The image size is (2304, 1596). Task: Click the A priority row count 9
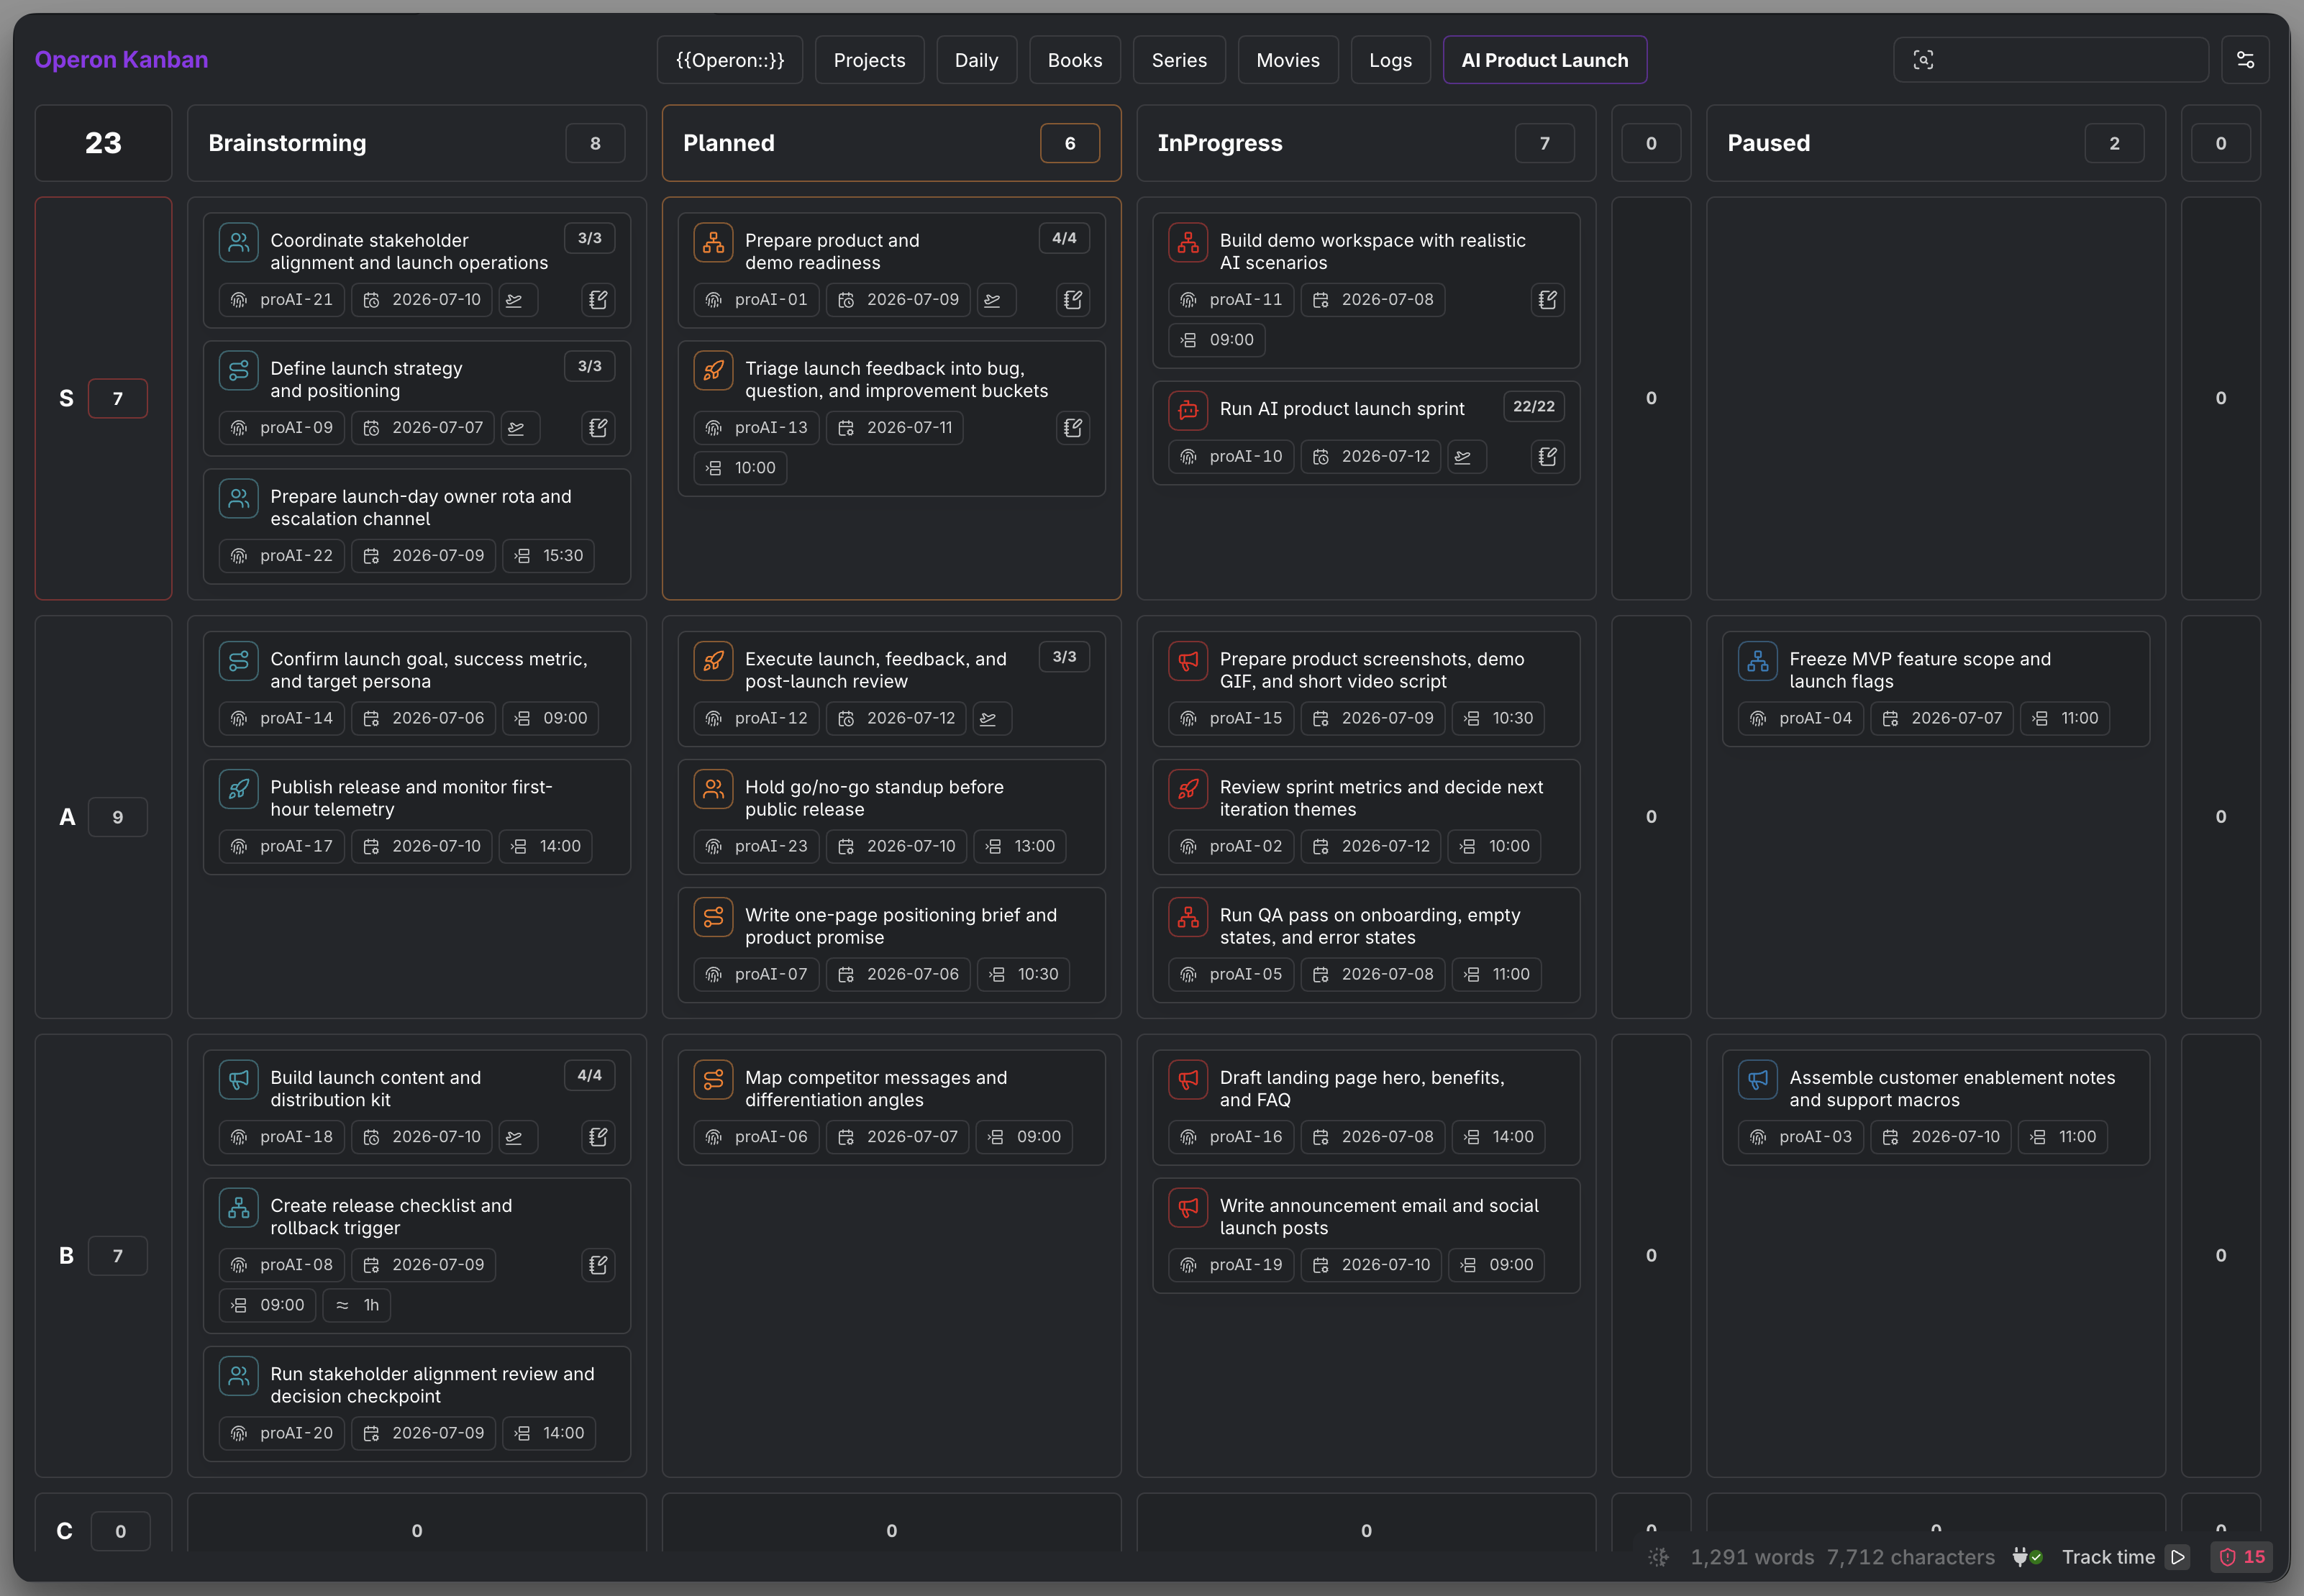click(118, 817)
